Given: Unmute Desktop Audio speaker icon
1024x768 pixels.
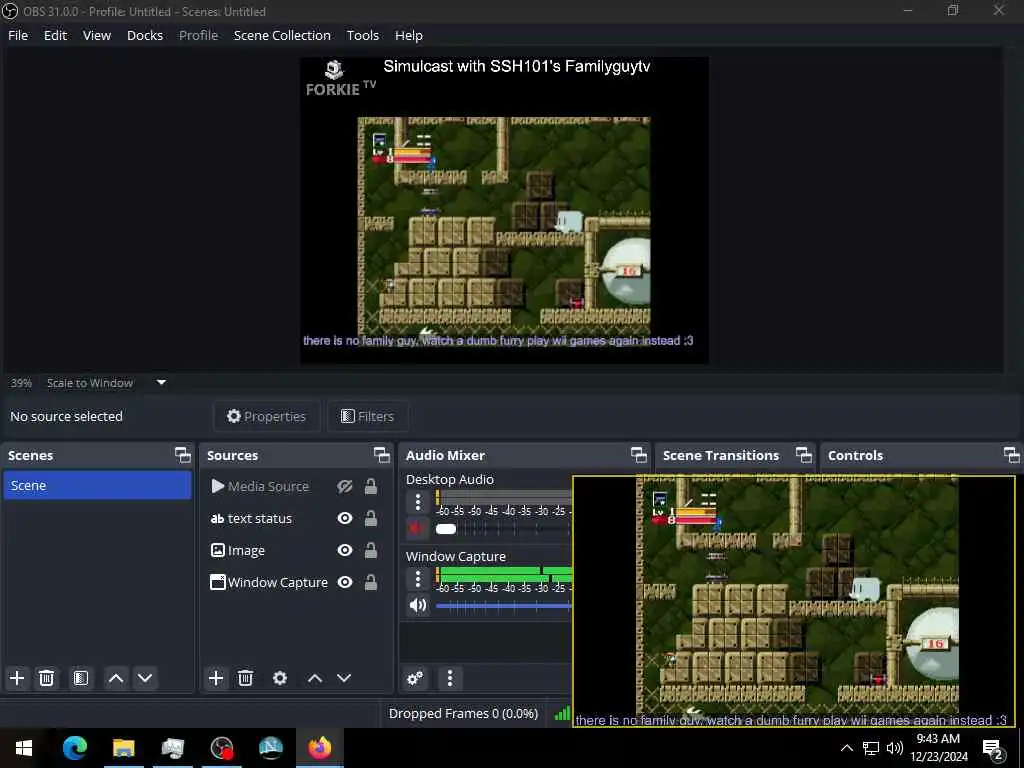Looking at the screenshot, I should [x=417, y=528].
